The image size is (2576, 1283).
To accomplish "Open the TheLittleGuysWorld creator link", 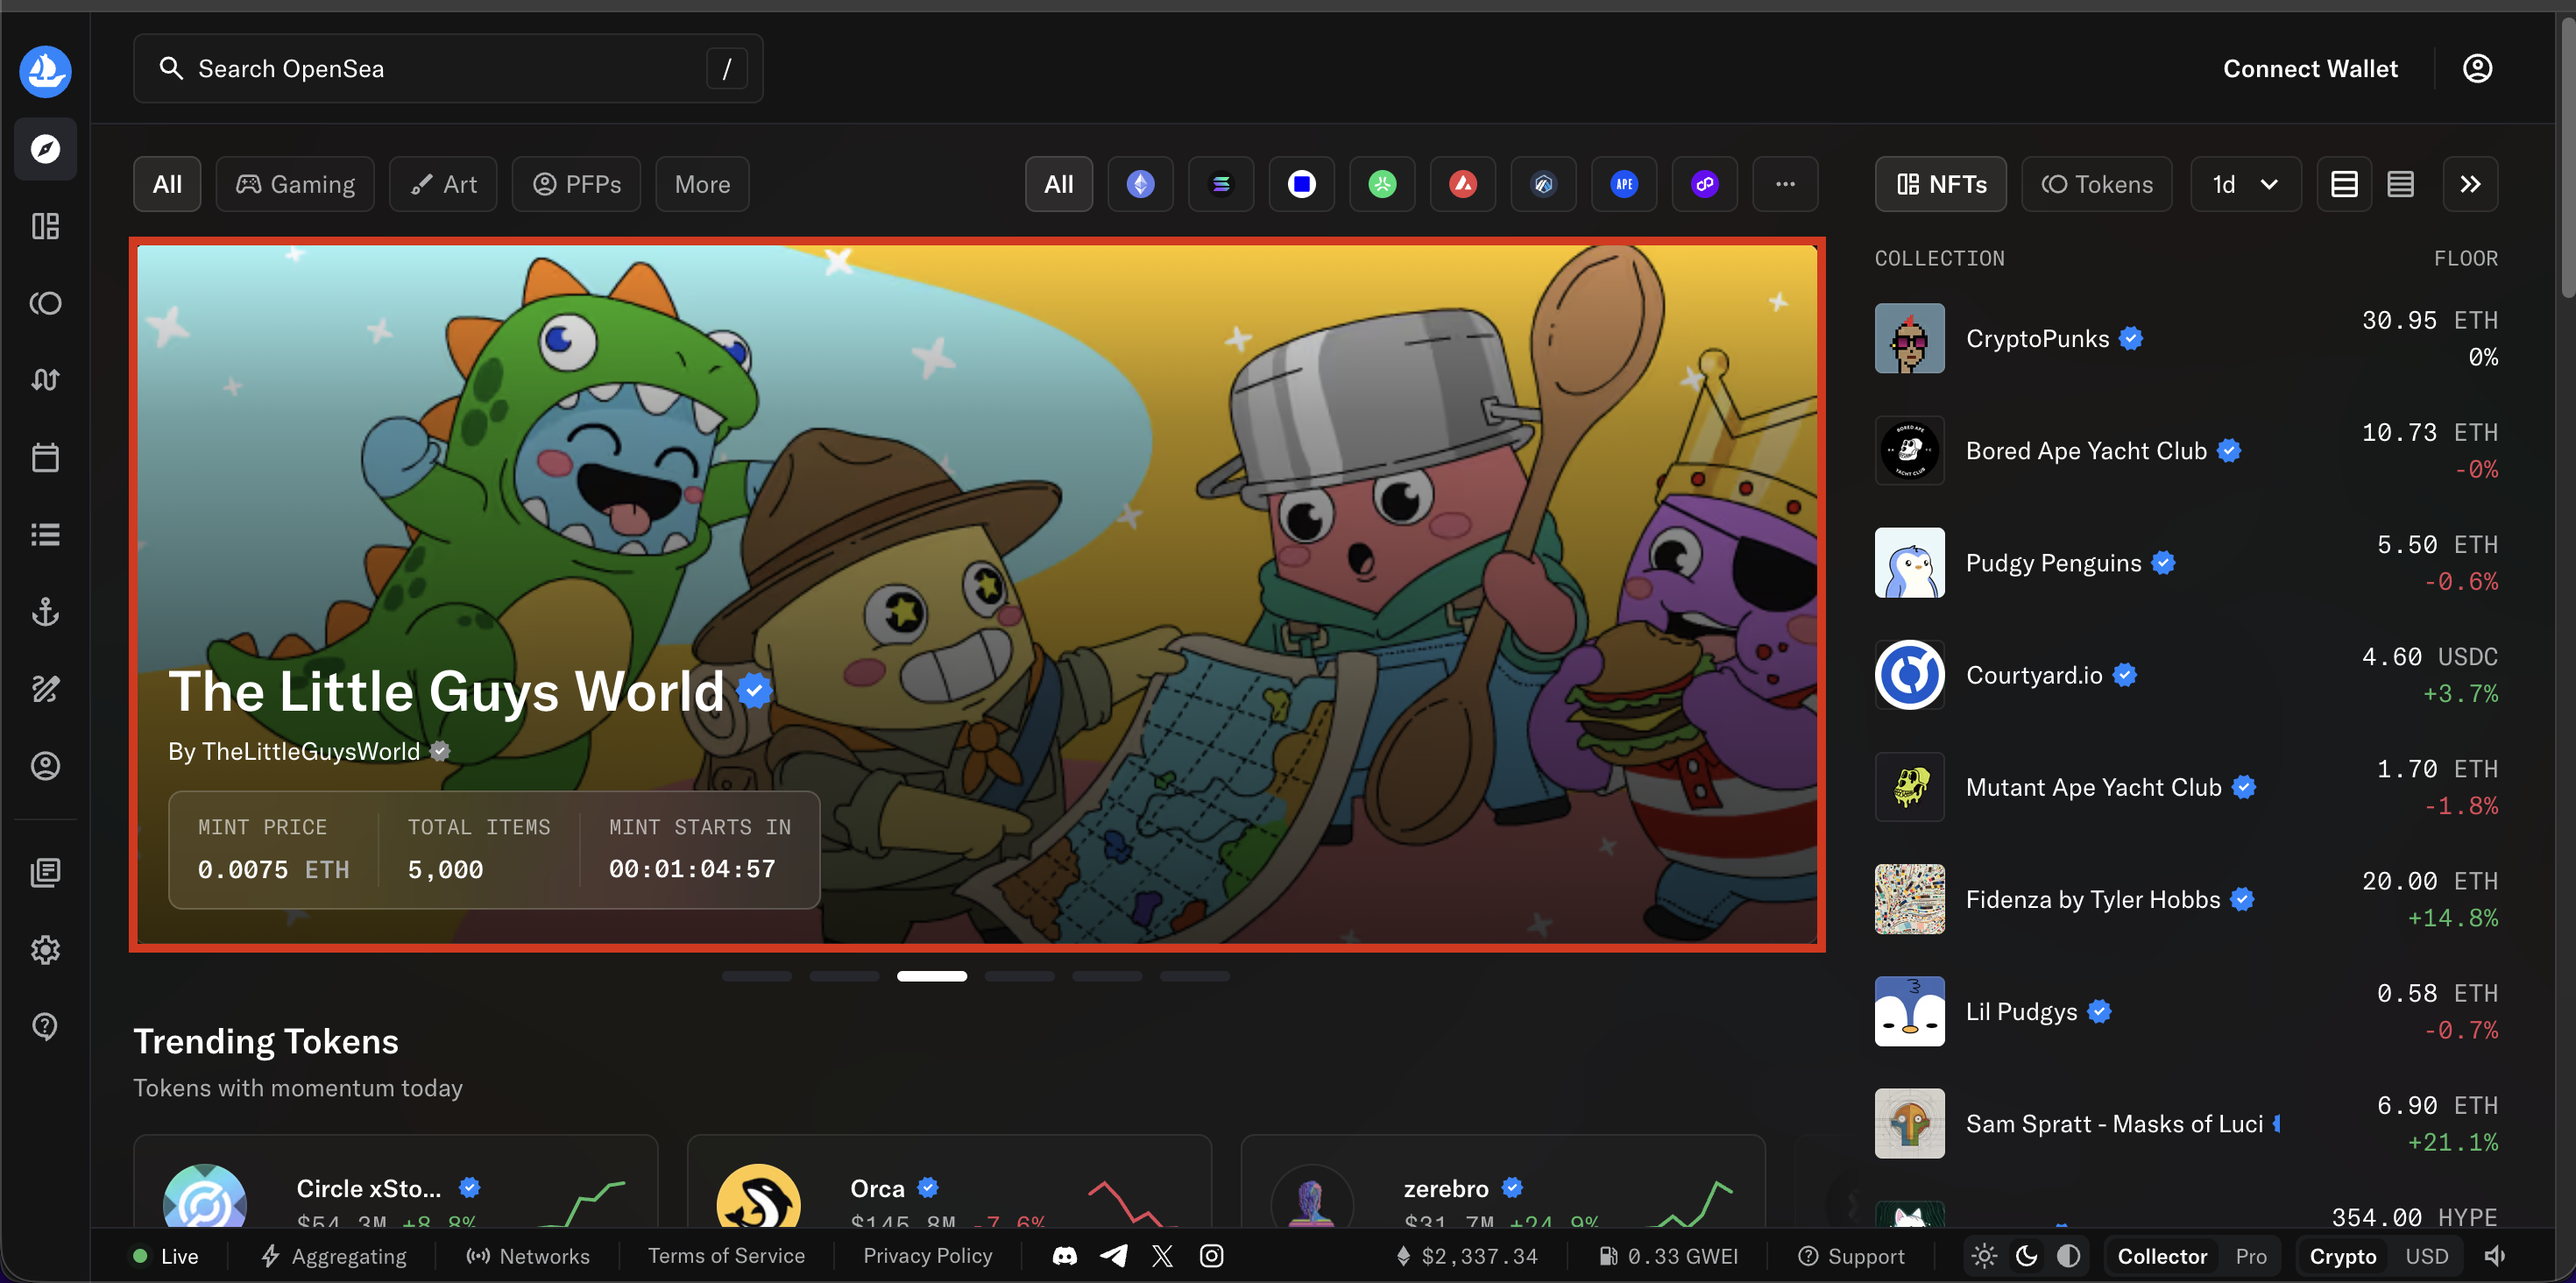I will pos(310,751).
